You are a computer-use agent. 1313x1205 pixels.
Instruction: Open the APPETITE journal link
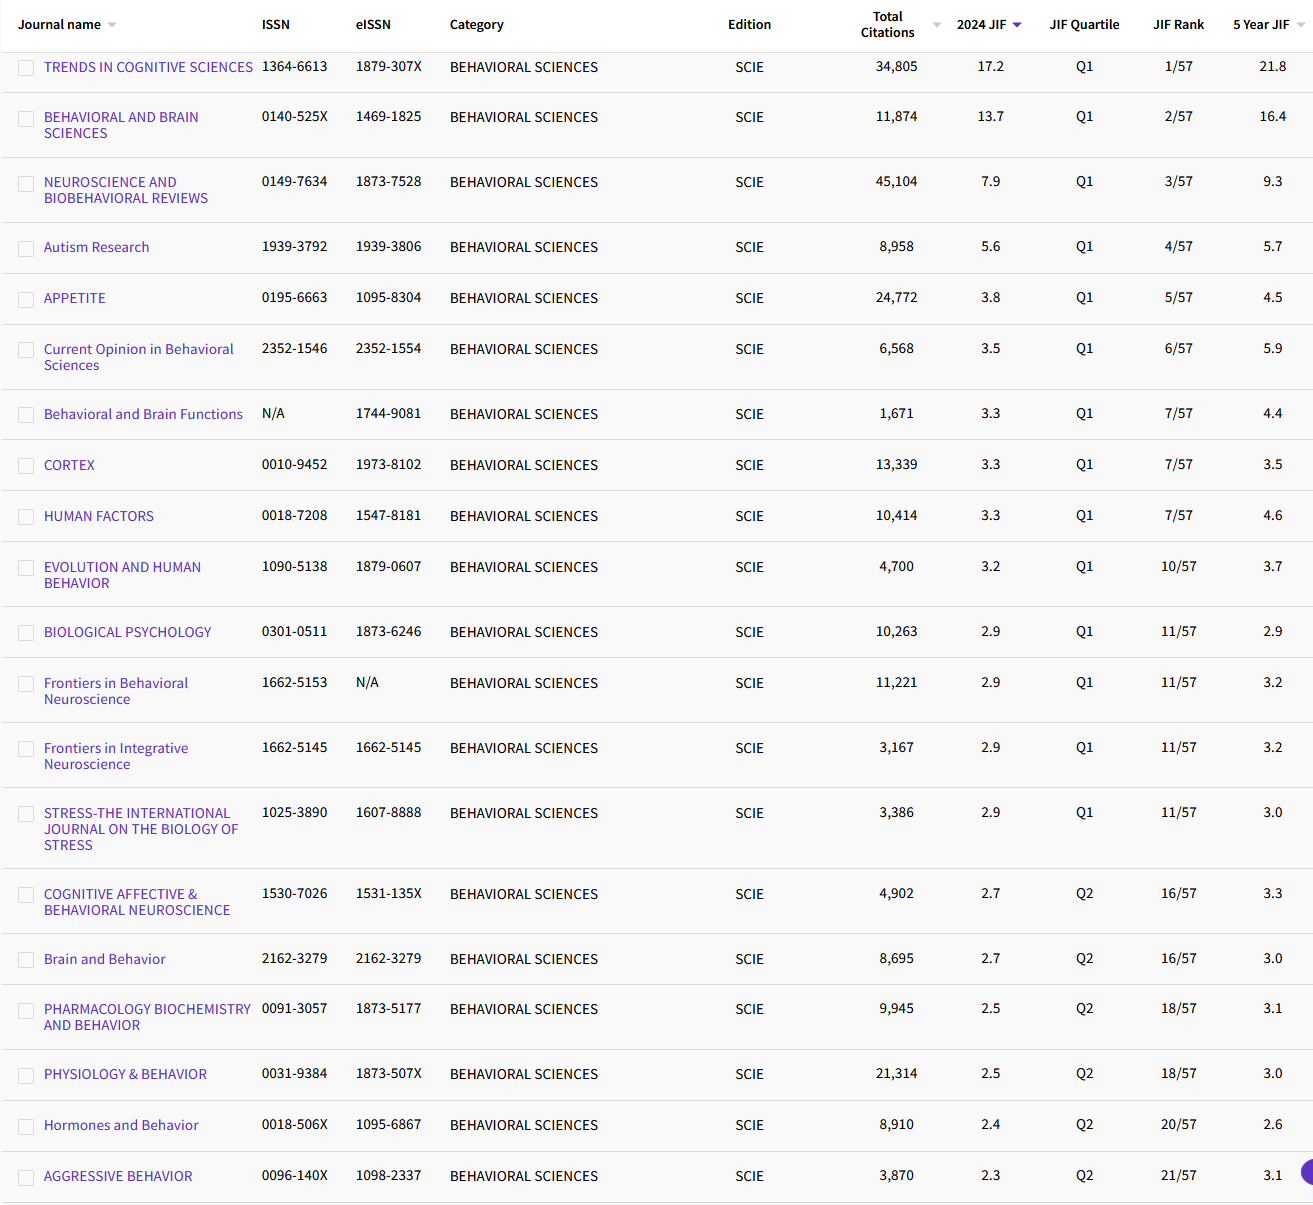pos(75,298)
